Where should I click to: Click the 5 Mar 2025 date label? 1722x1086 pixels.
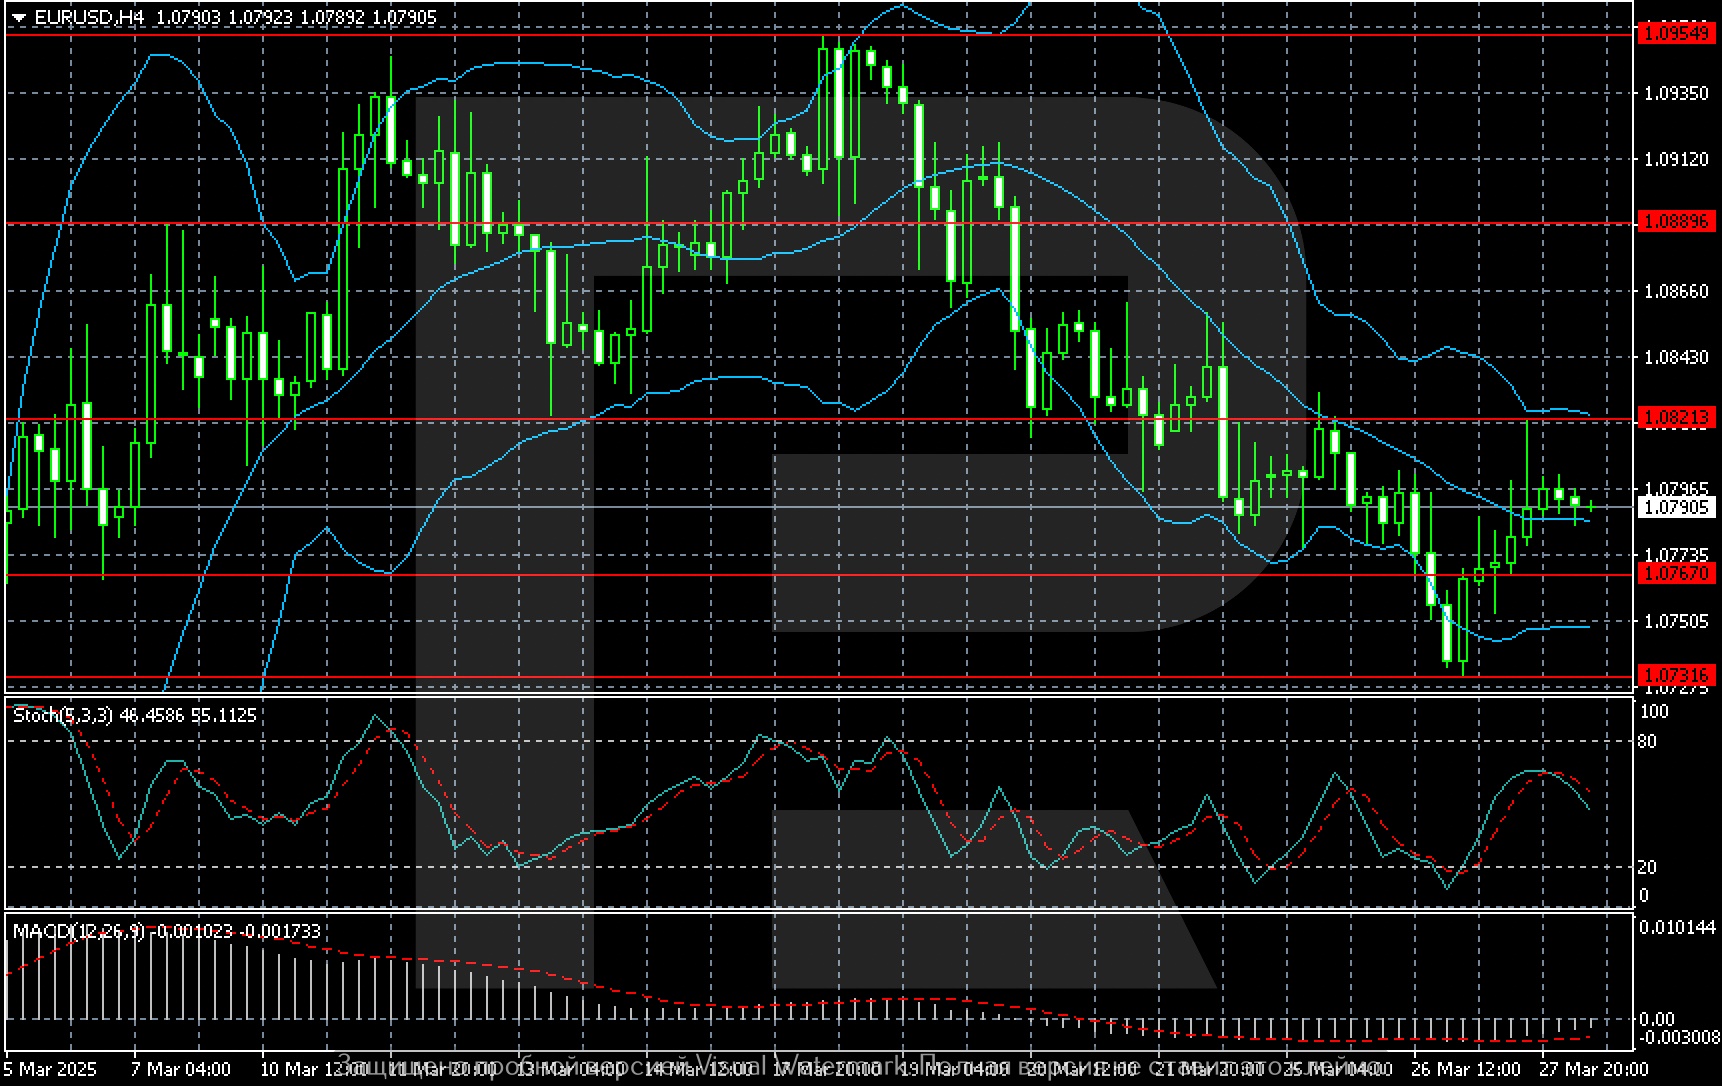(52, 1069)
